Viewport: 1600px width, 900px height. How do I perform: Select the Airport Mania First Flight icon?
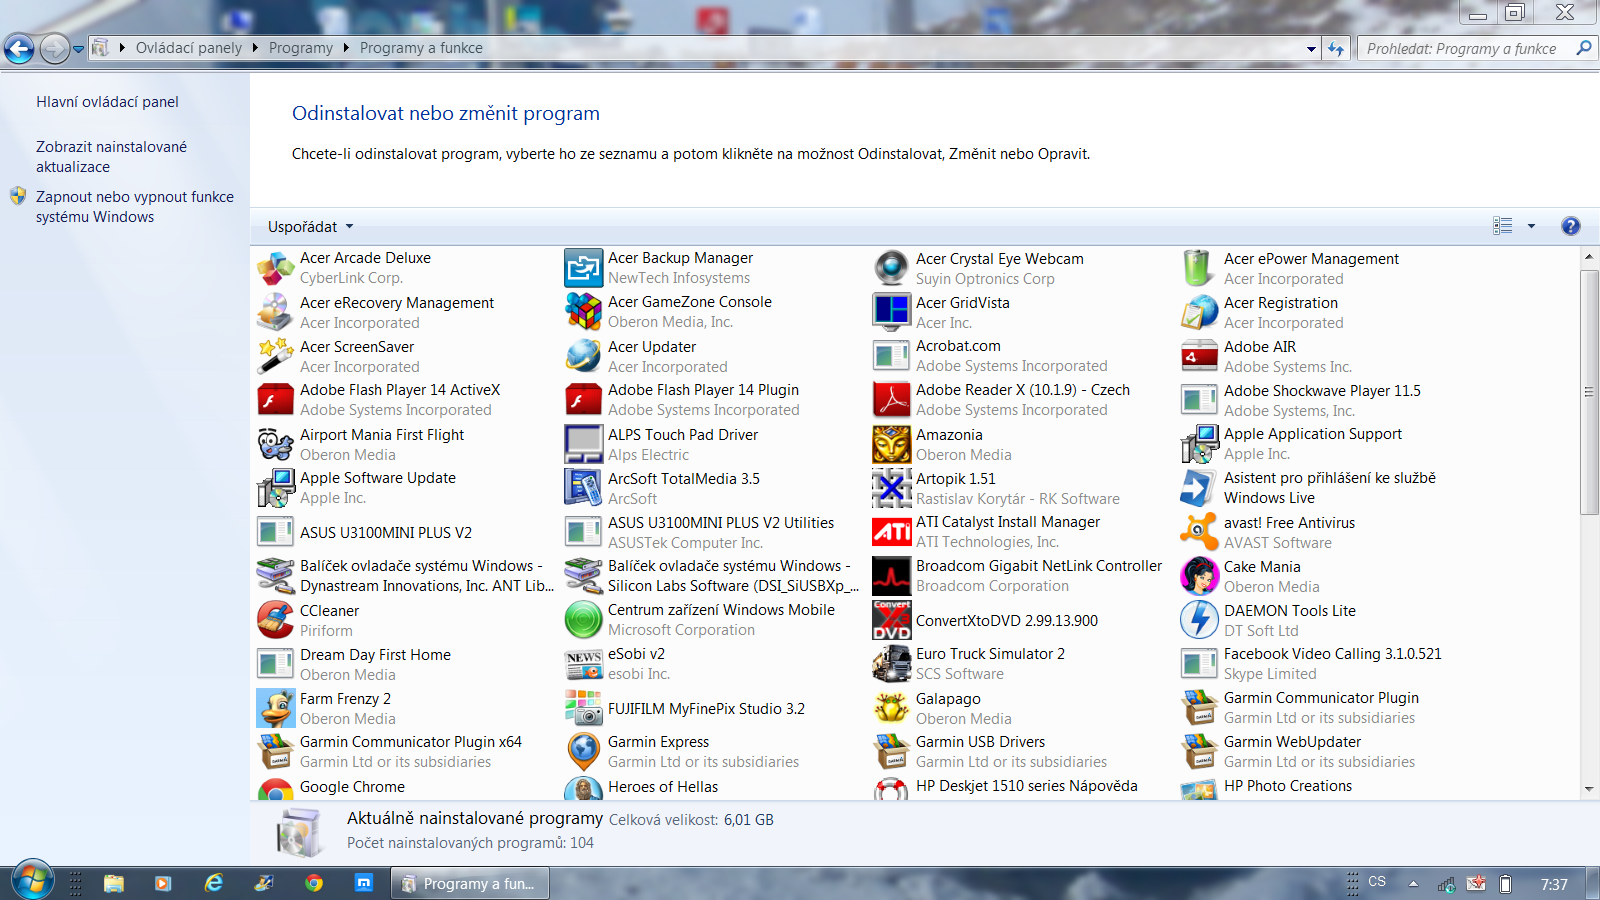(x=275, y=444)
